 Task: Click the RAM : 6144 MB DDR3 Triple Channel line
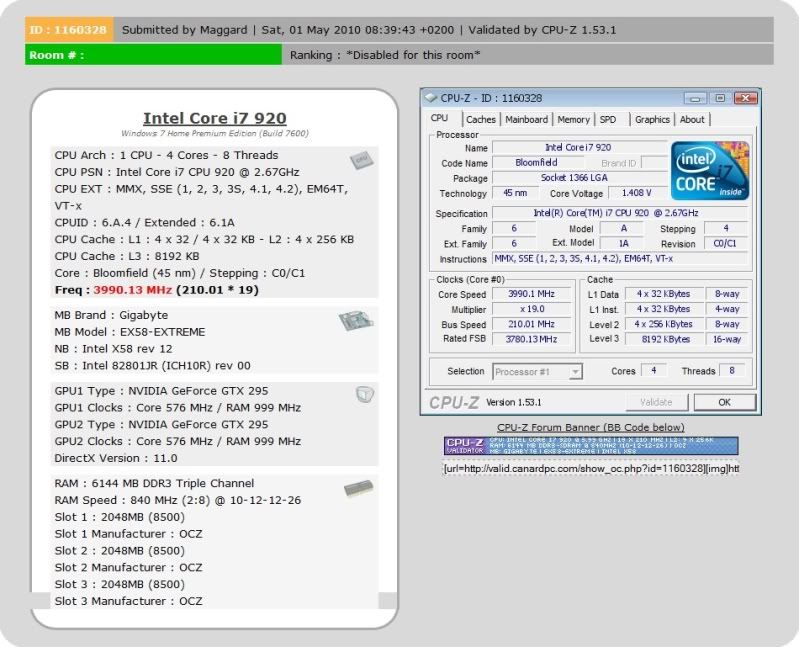pyautogui.click(x=154, y=483)
